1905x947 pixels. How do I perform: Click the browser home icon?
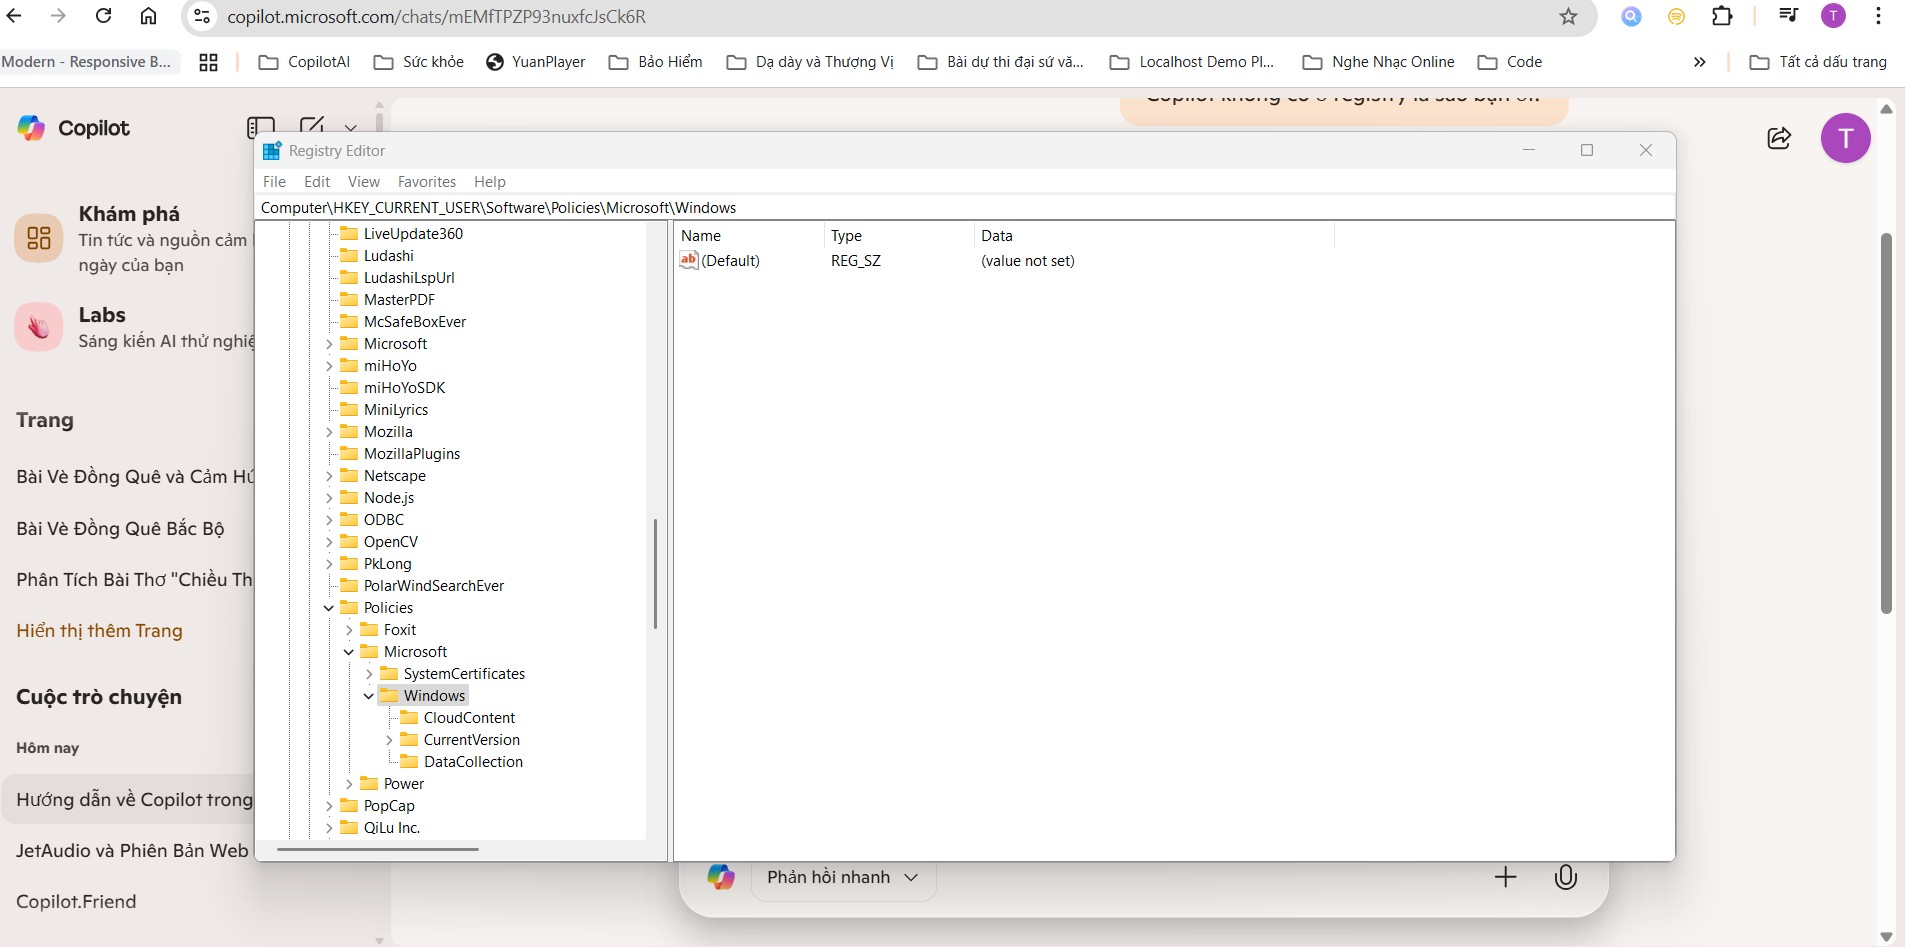coord(148,16)
